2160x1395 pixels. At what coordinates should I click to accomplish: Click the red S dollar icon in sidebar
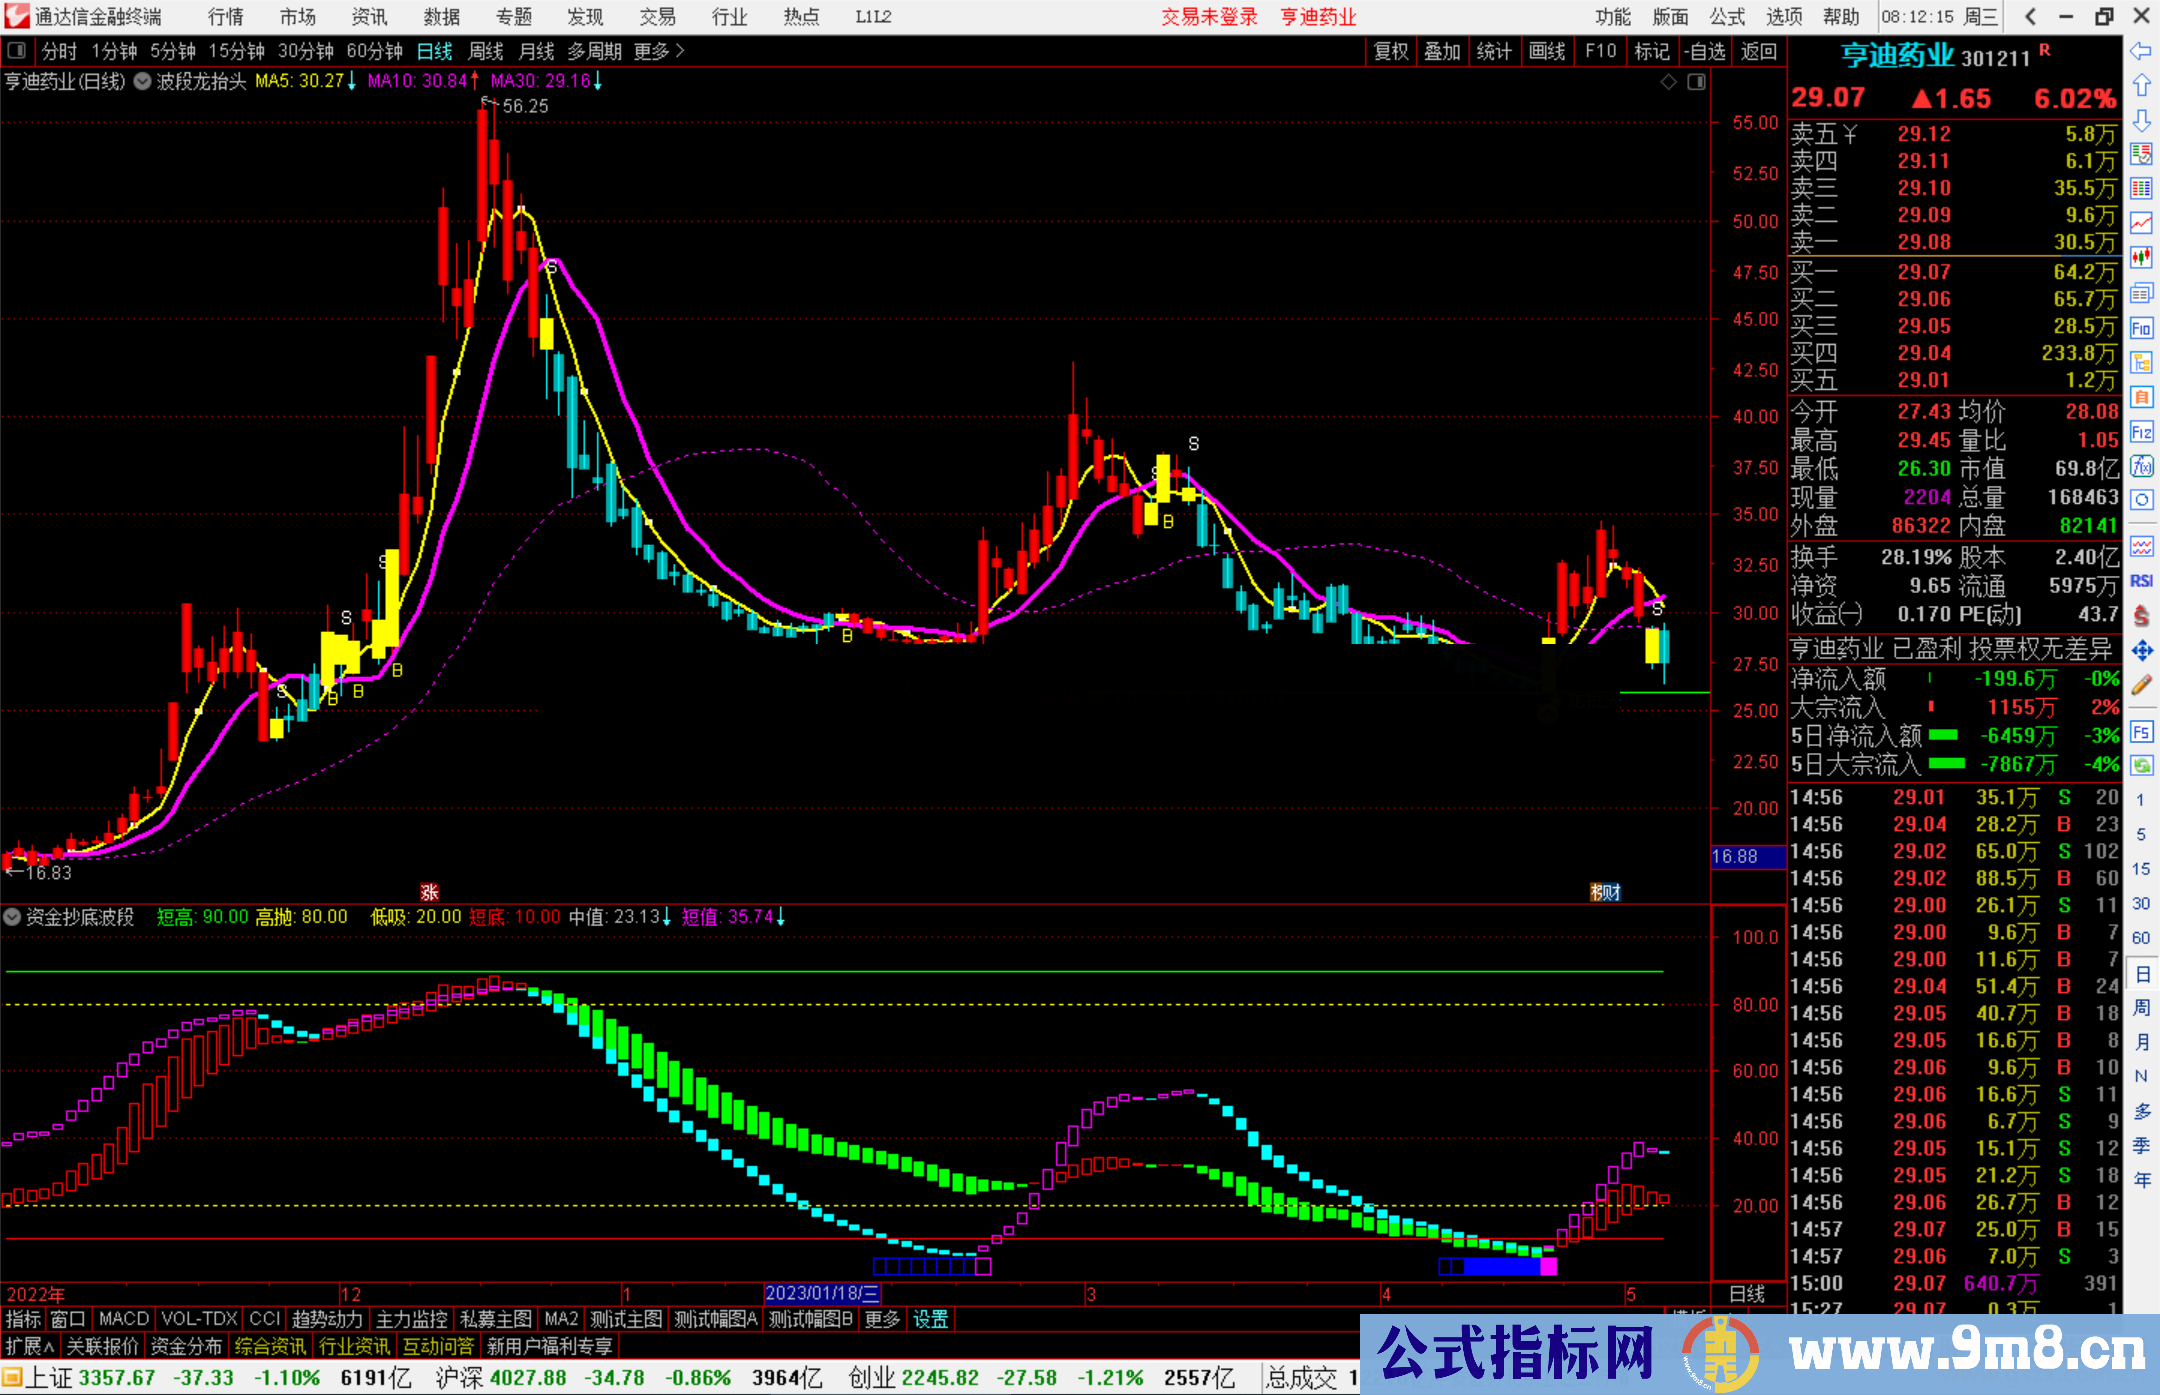click(2141, 616)
